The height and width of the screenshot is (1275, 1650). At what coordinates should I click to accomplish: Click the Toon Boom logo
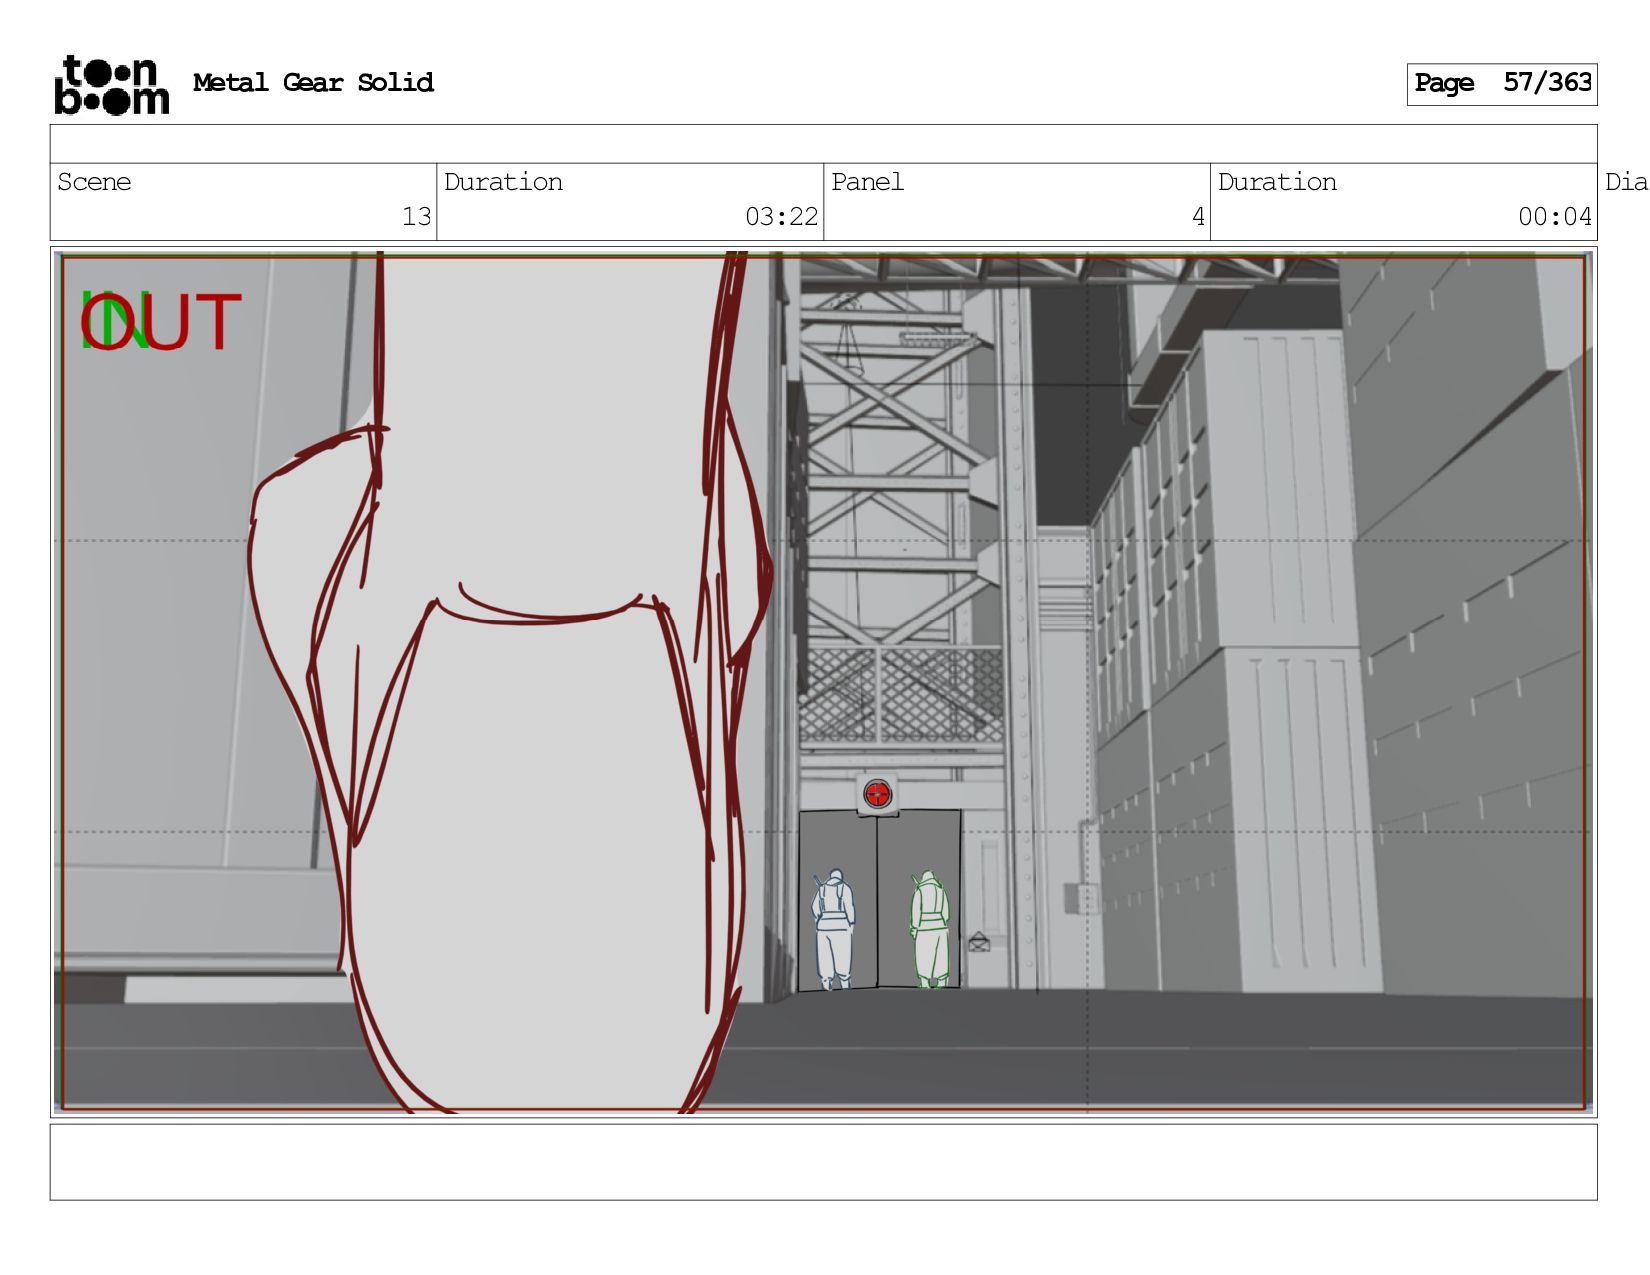(111, 85)
